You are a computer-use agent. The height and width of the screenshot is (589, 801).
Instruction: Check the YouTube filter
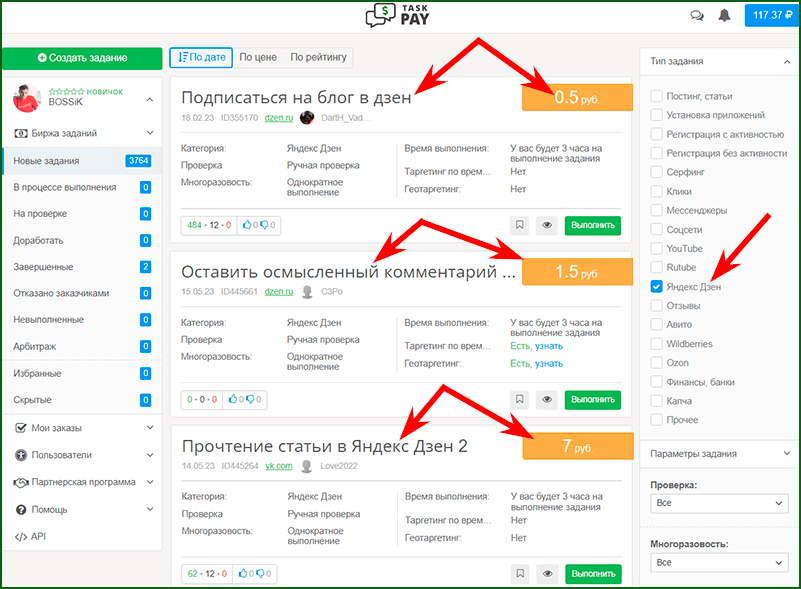(656, 248)
